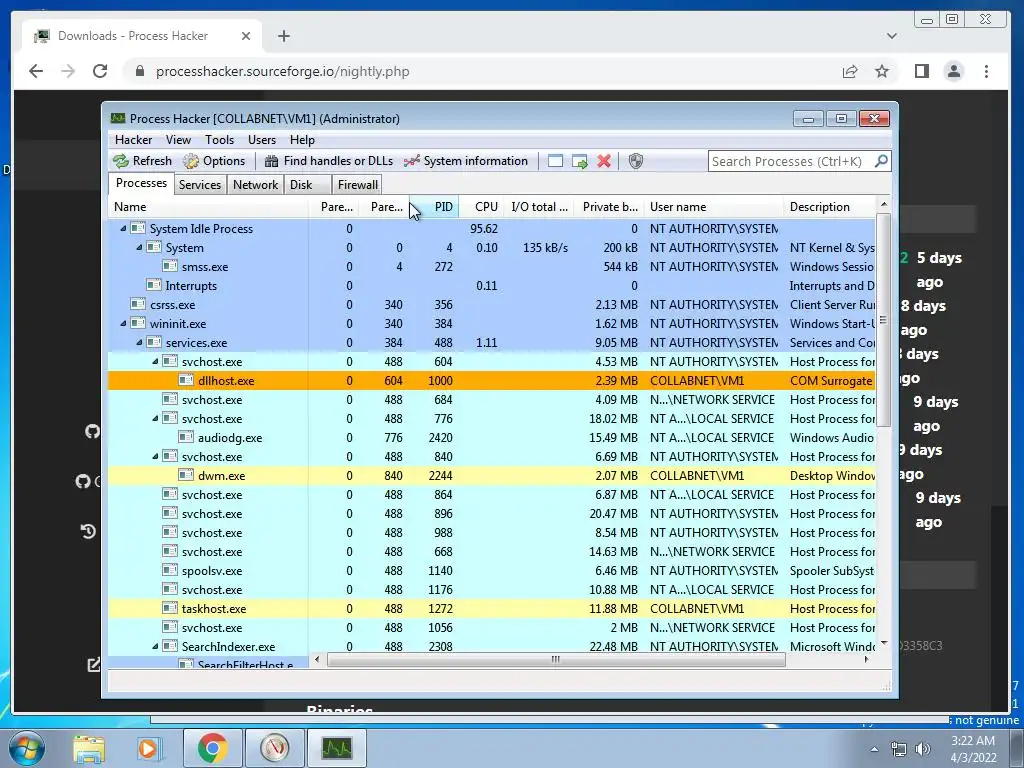The image size is (1024, 768).
Task: Select the Processes tab
Action: pos(141,184)
